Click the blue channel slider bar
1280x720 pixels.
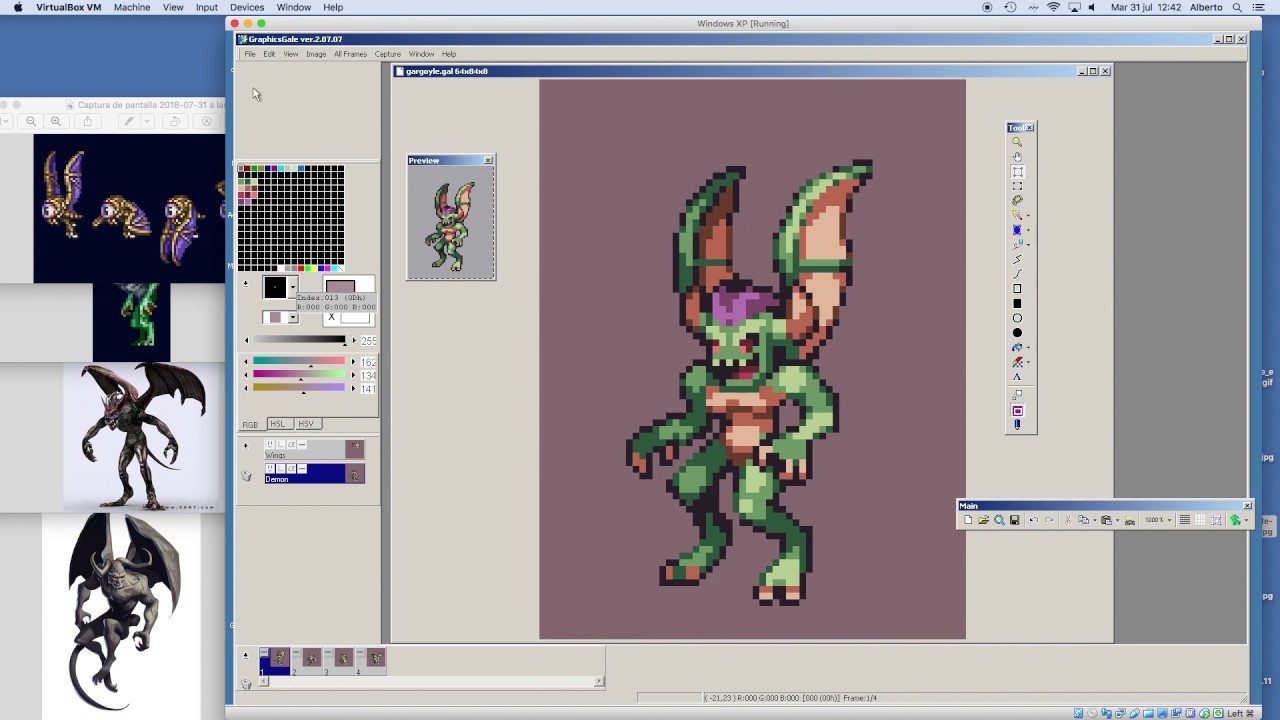299,387
